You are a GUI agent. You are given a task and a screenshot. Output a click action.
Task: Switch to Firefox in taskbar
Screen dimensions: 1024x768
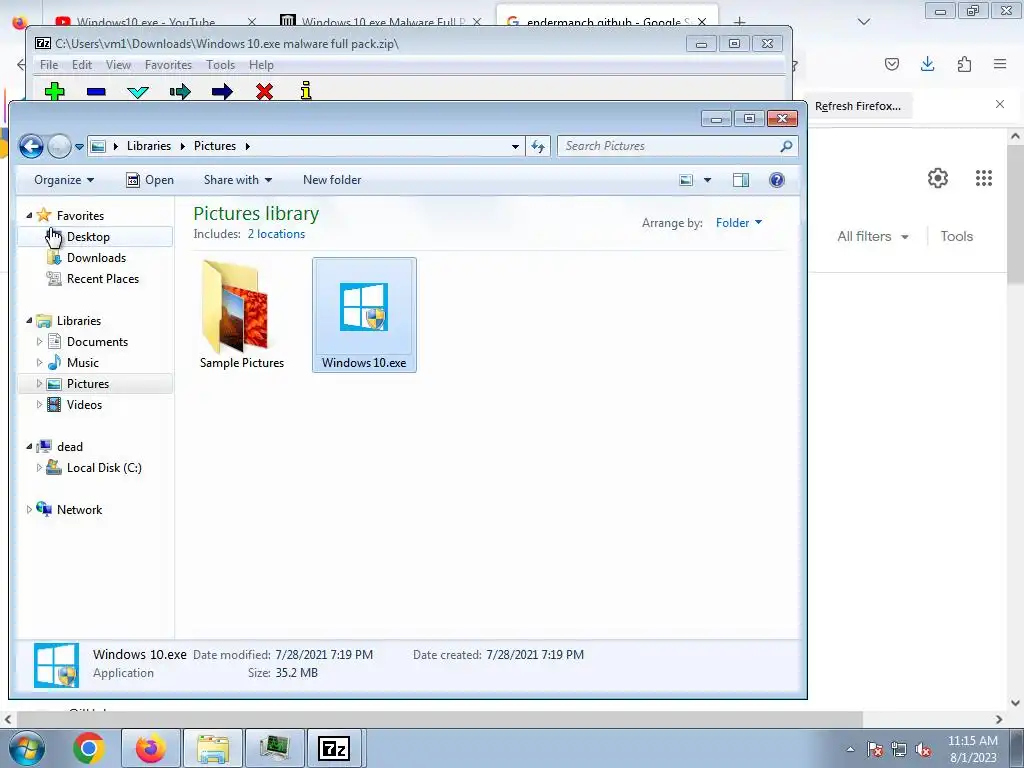[150, 748]
